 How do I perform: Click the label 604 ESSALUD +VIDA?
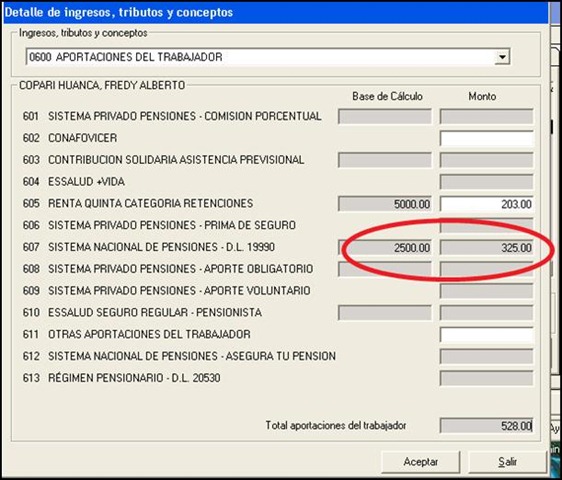74,182
